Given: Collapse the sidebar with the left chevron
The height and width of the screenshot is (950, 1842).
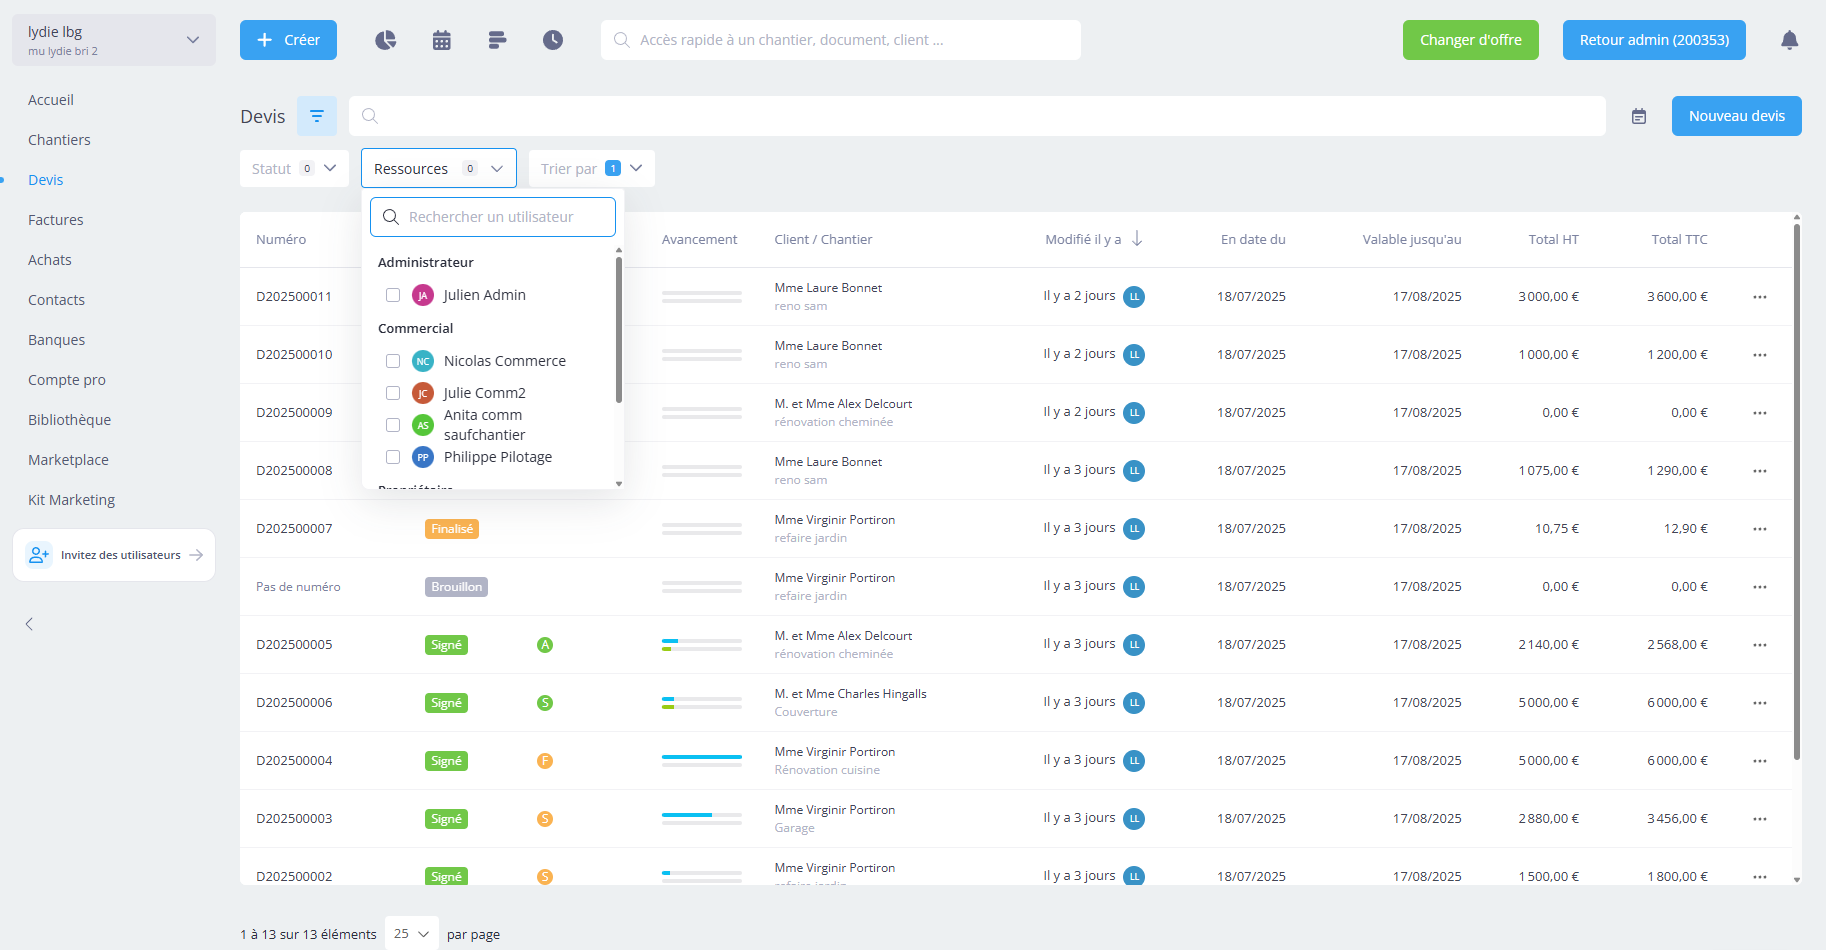Looking at the screenshot, I should 29,624.
